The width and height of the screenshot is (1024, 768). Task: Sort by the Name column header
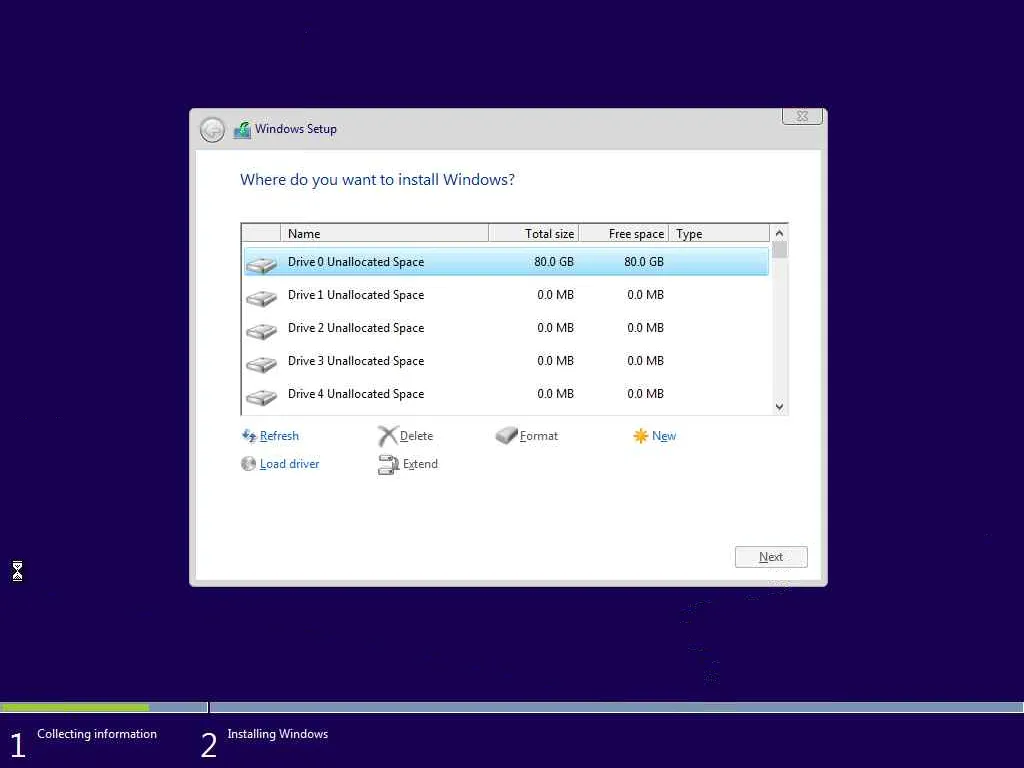[384, 233]
